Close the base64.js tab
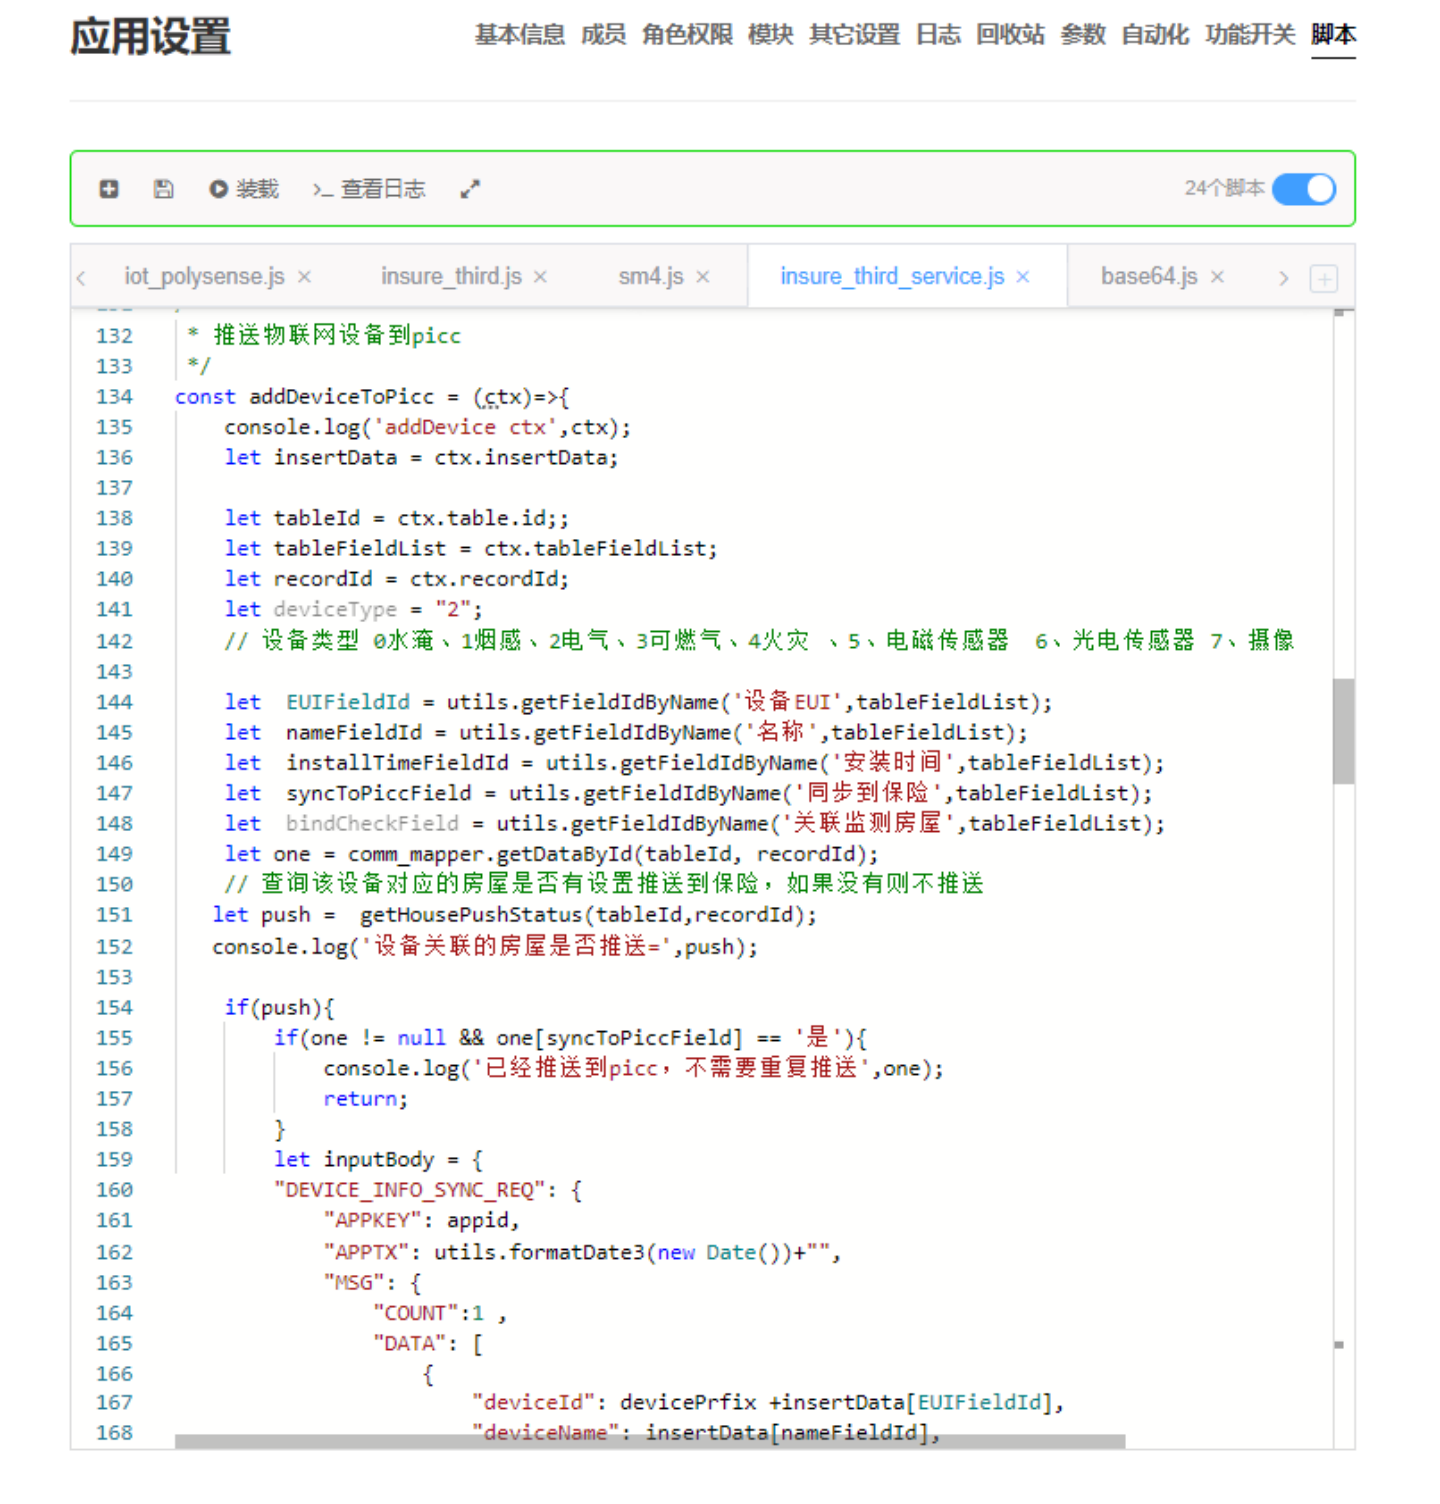The image size is (1440, 1504). coord(1217,277)
